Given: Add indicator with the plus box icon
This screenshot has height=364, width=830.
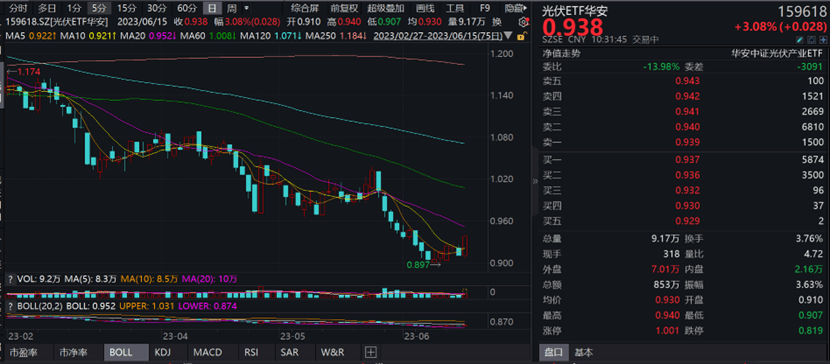Looking at the screenshot, I should click(371, 352).
